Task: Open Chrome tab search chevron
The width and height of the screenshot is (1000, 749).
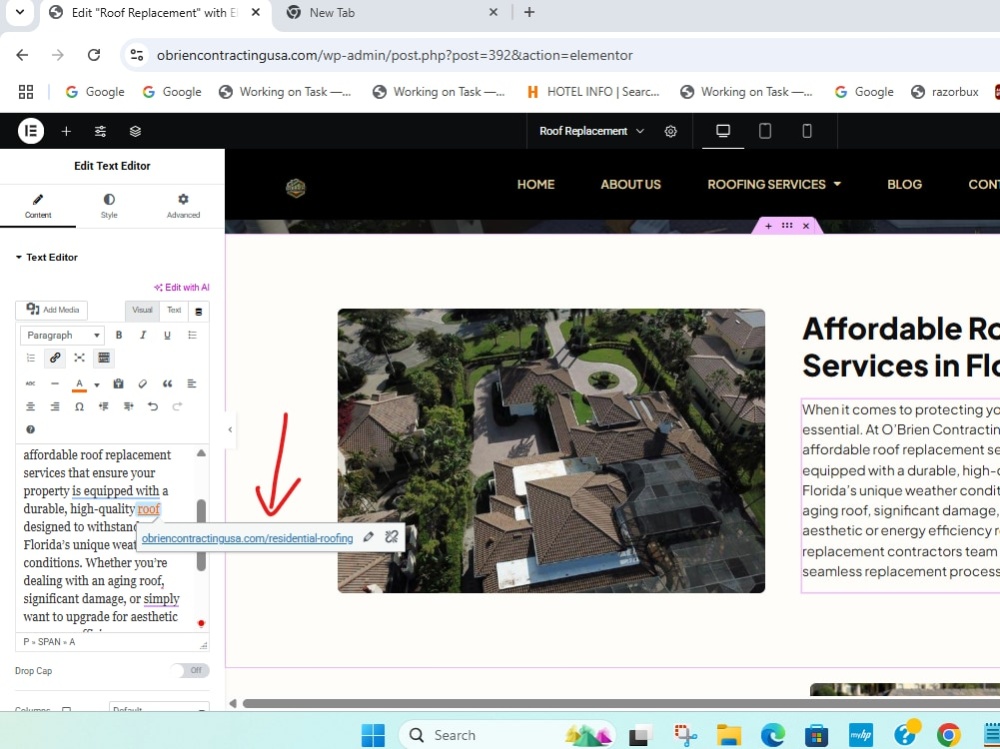Action: [x=20, y=12]
